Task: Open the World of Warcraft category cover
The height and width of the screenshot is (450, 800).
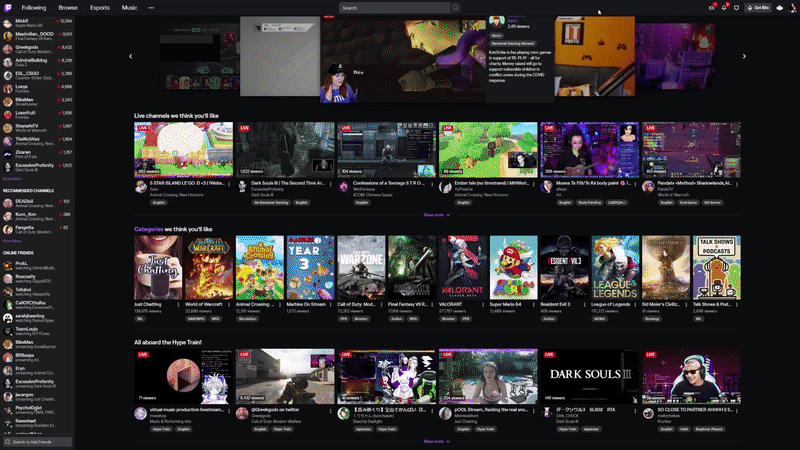Action: (x=209, y=267)
